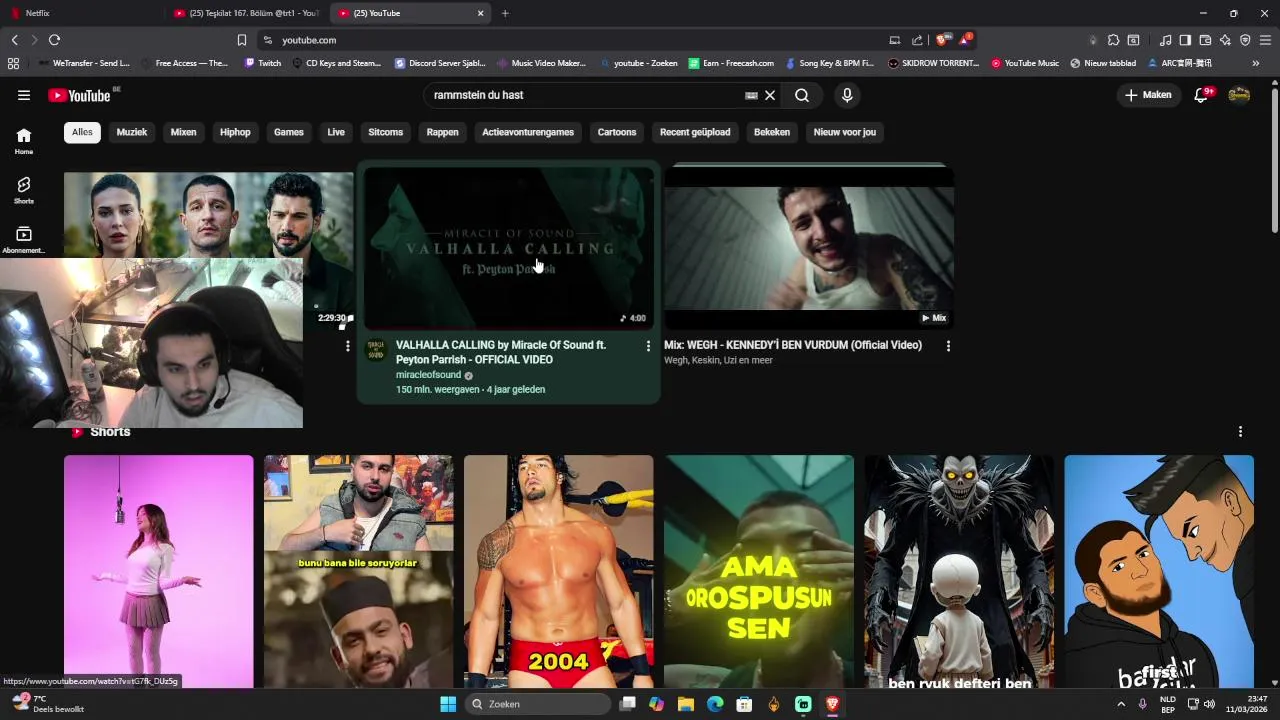
Task: Select the Games filter chip
Action: click(289, 132)
